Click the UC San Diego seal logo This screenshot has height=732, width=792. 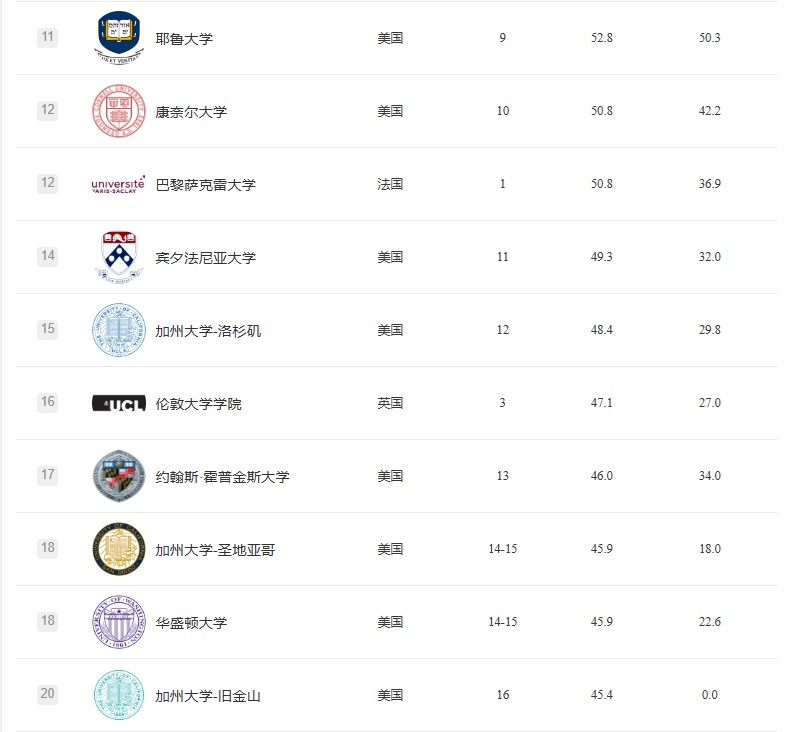click(x=118, y=549)
